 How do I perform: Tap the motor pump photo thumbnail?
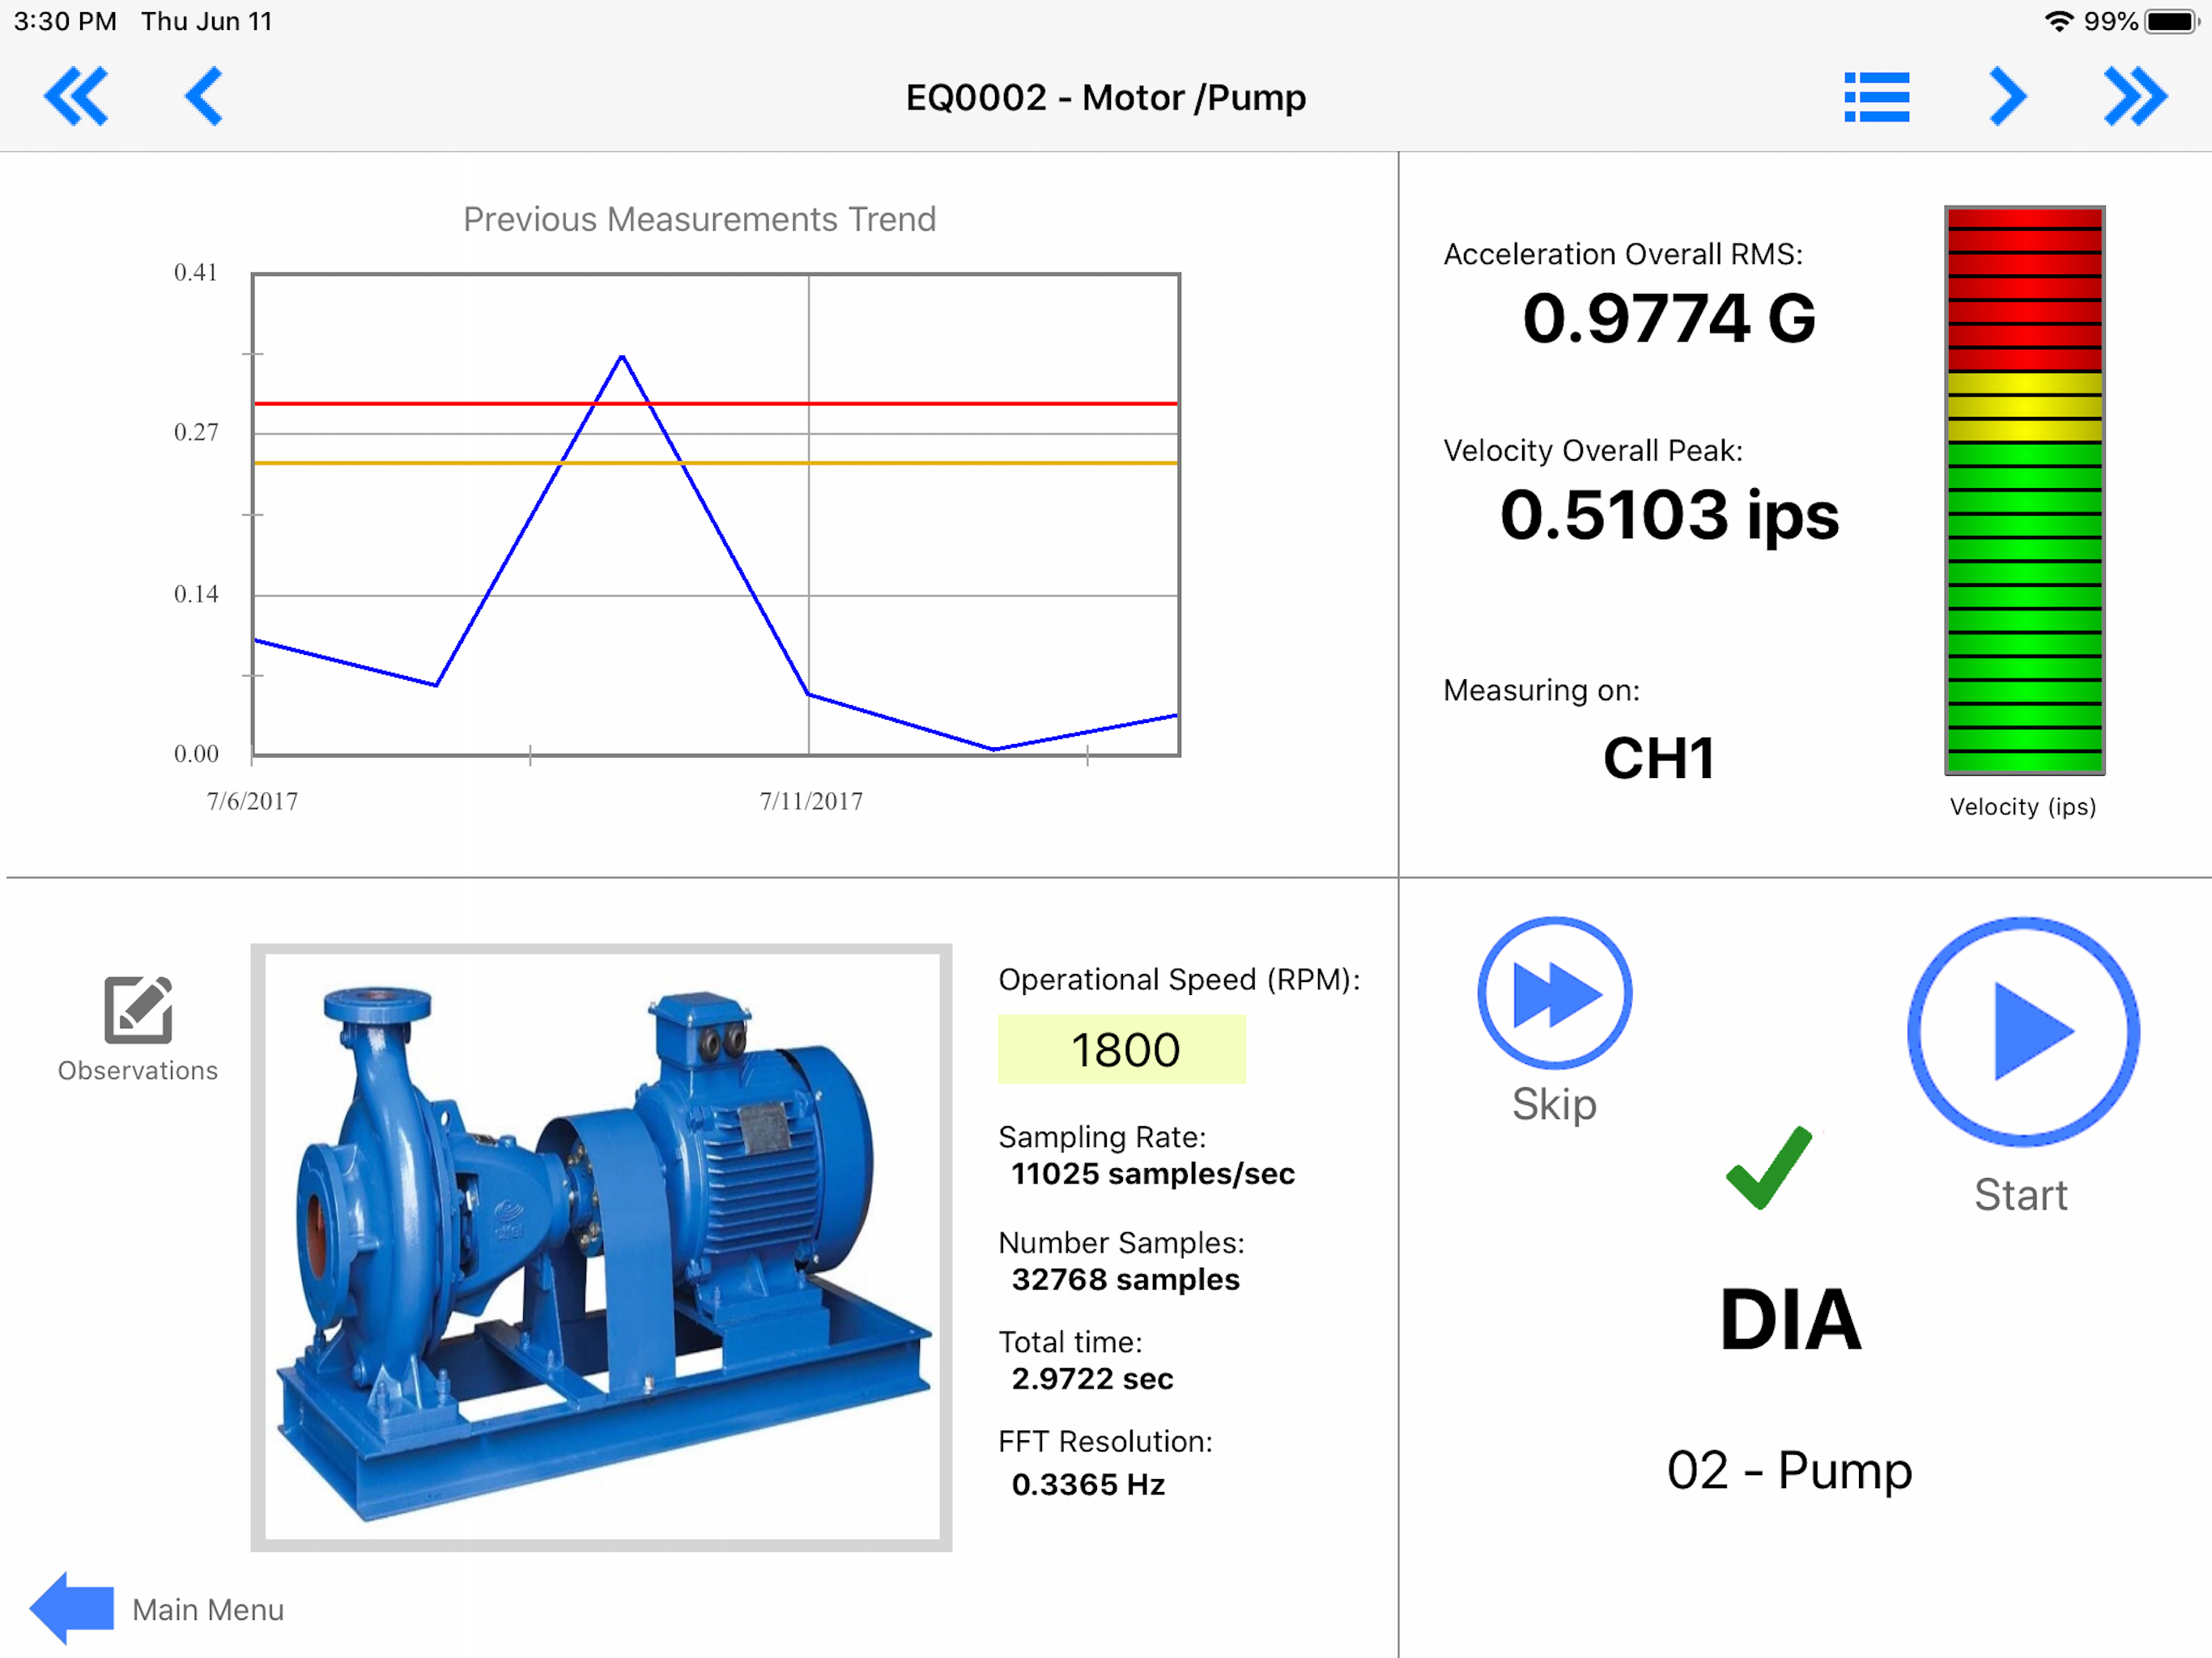pos(601,1247)
